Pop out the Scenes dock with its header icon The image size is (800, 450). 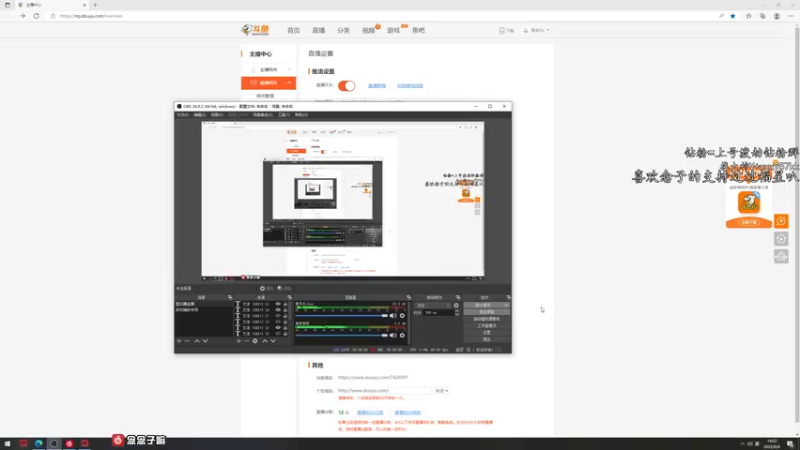tap(230, 297)
